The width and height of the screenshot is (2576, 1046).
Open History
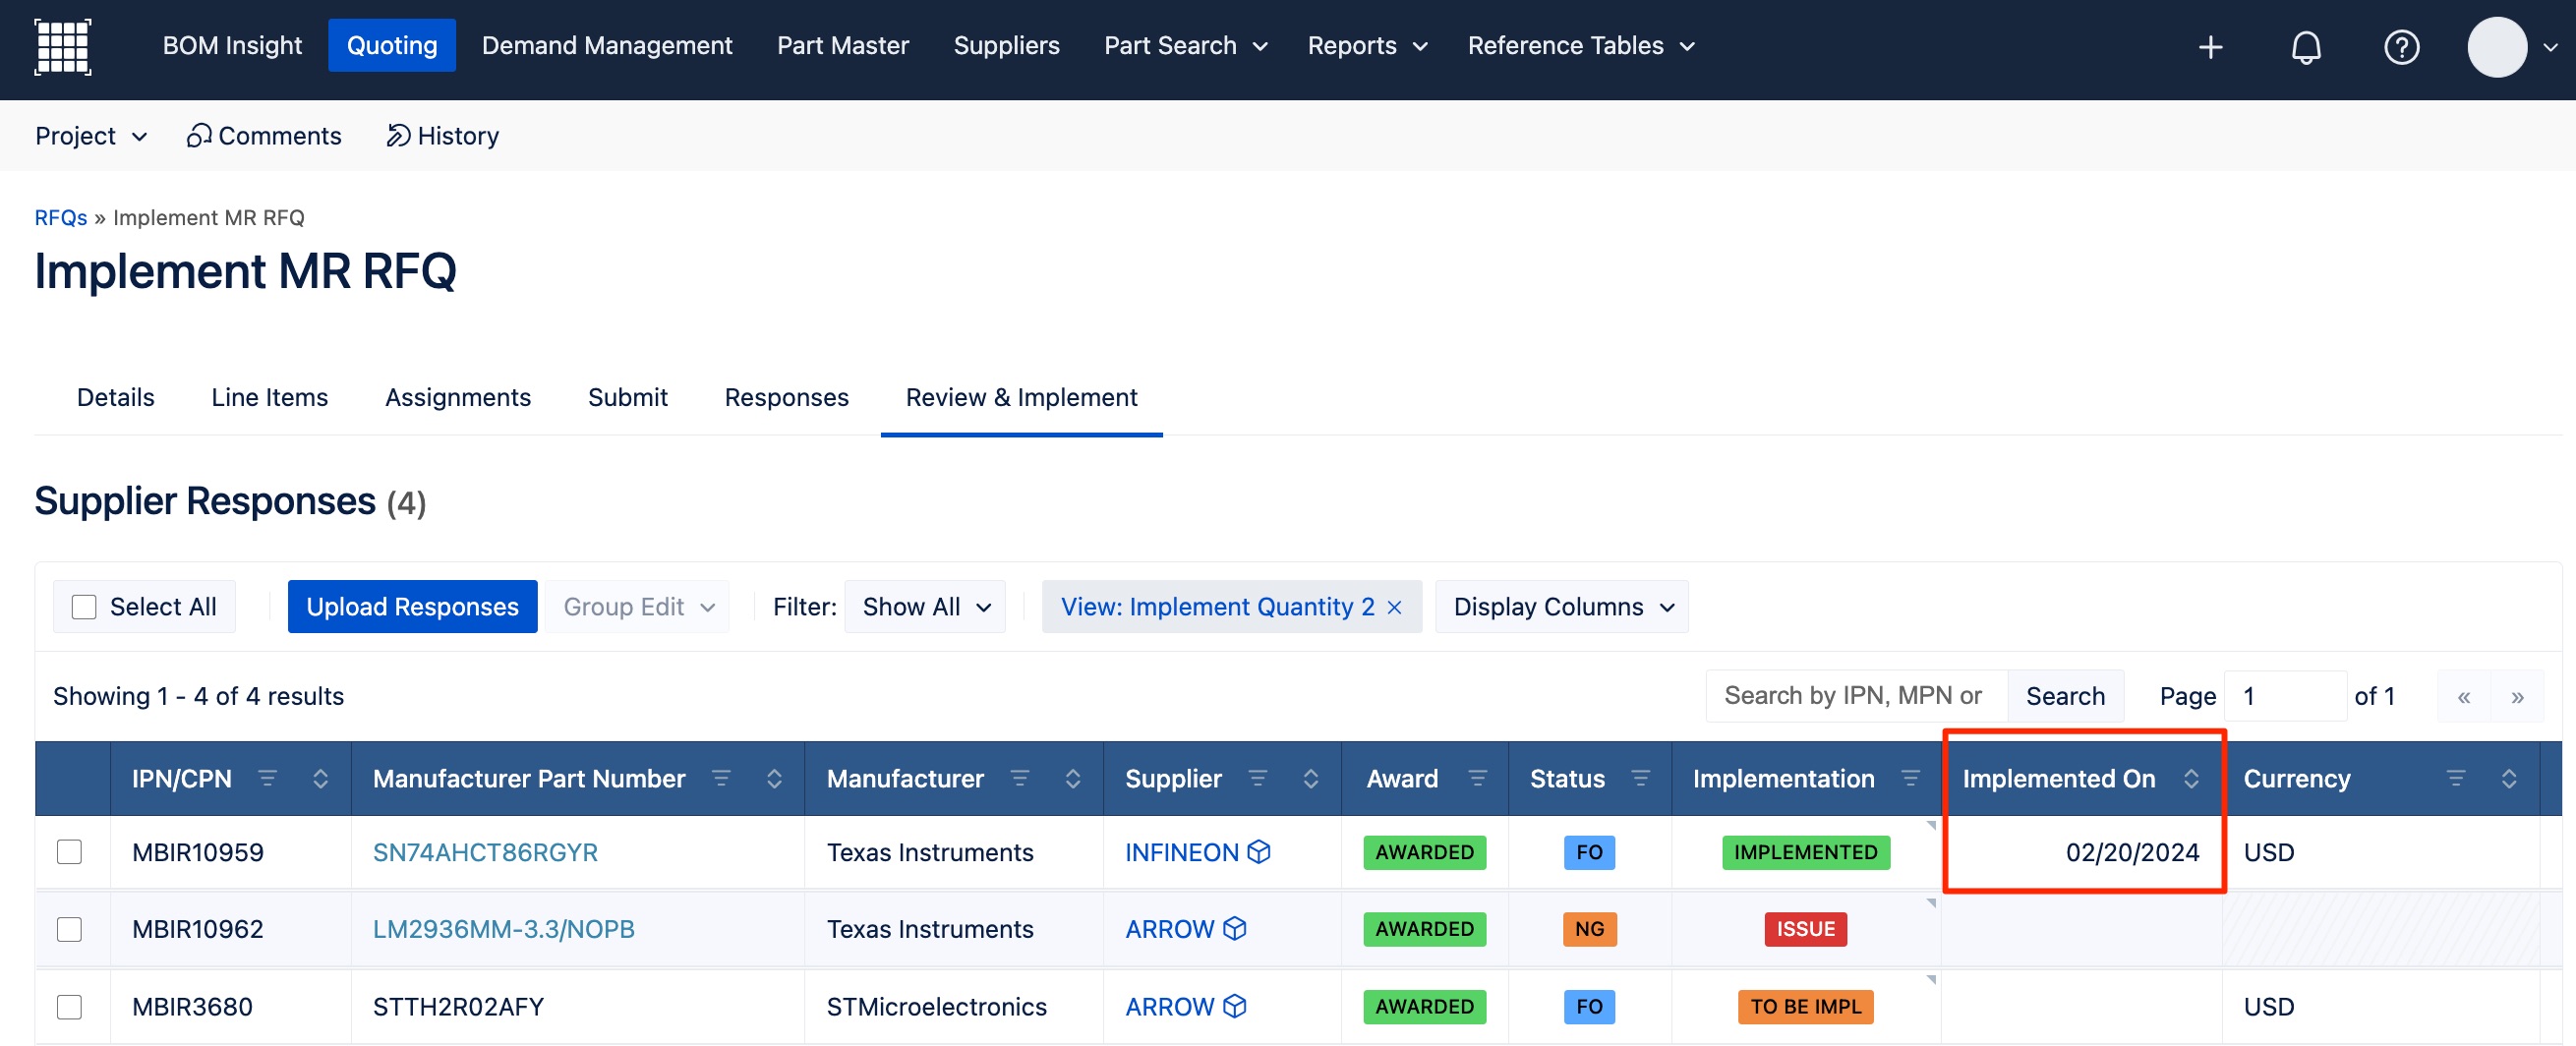point(443,135)
